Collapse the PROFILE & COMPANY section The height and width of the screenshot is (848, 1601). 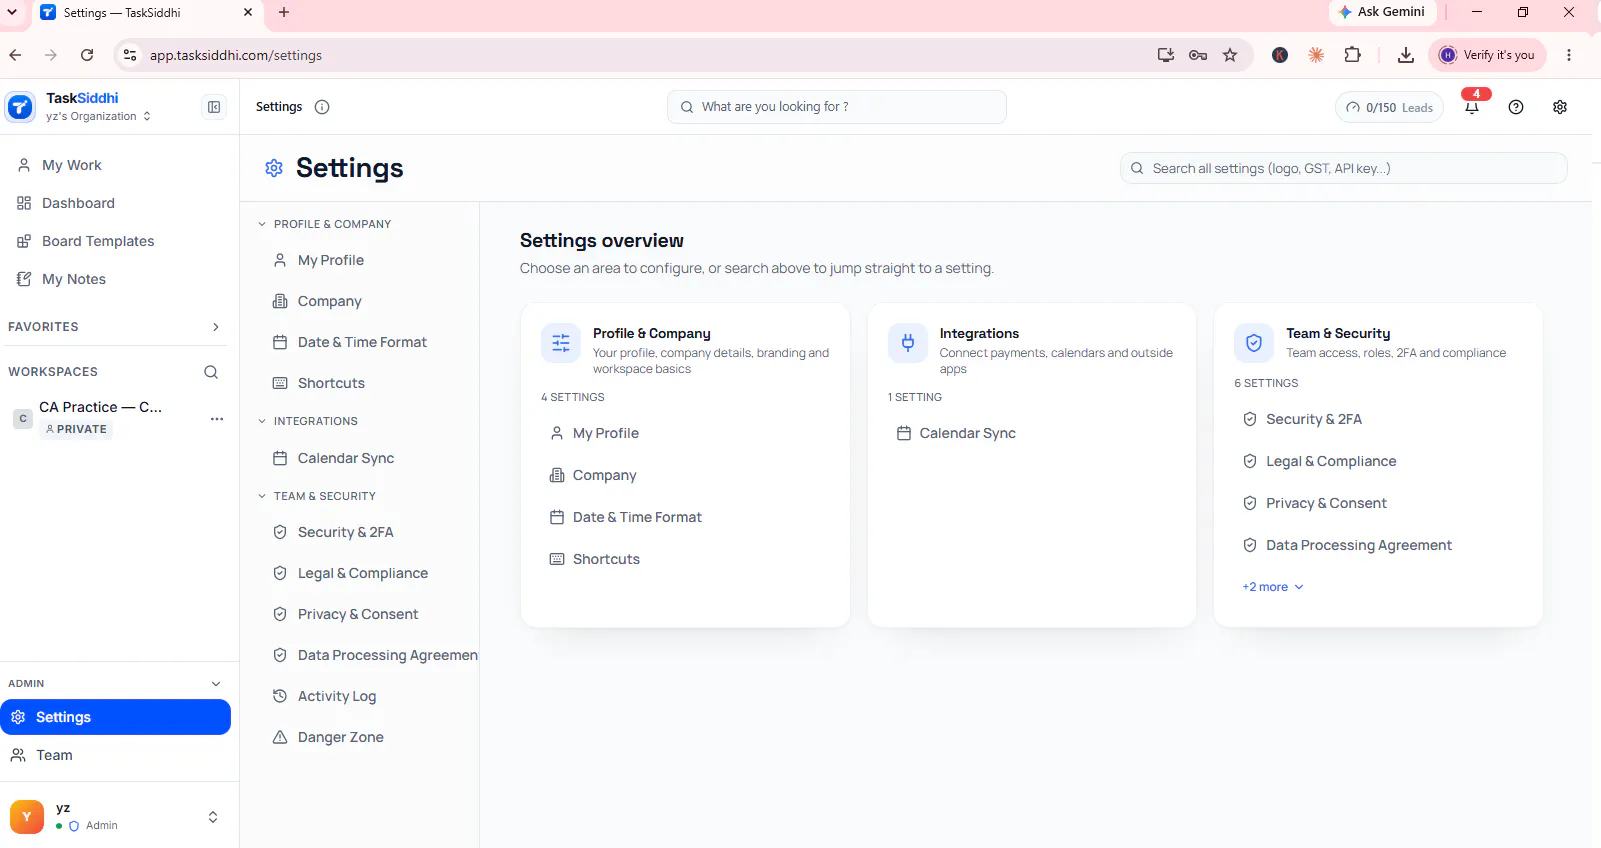pos(262,224)
